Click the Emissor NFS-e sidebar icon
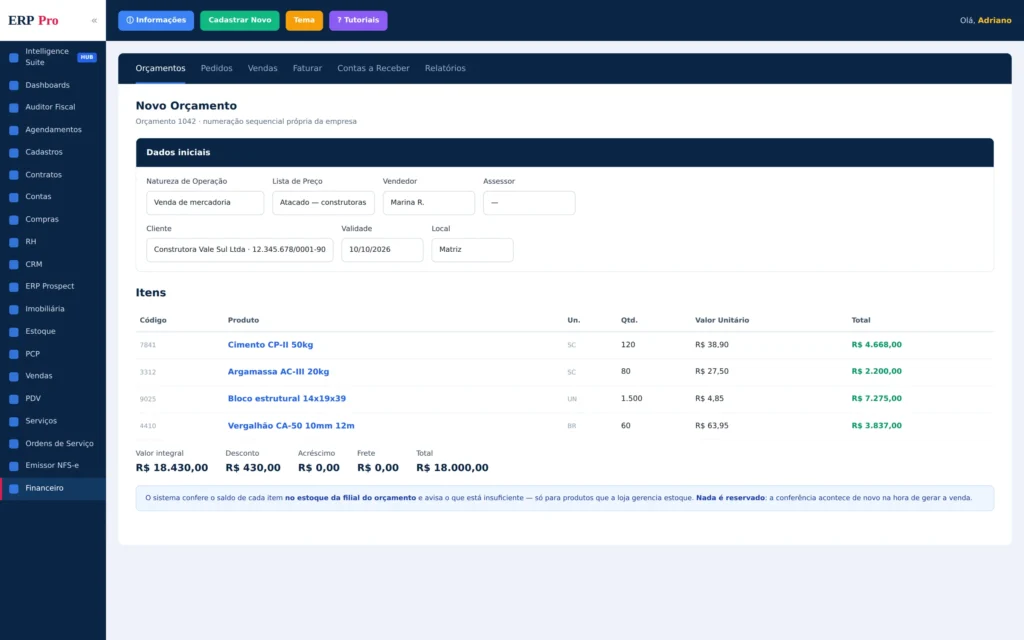1024x640 pixels. coord(14,466)
